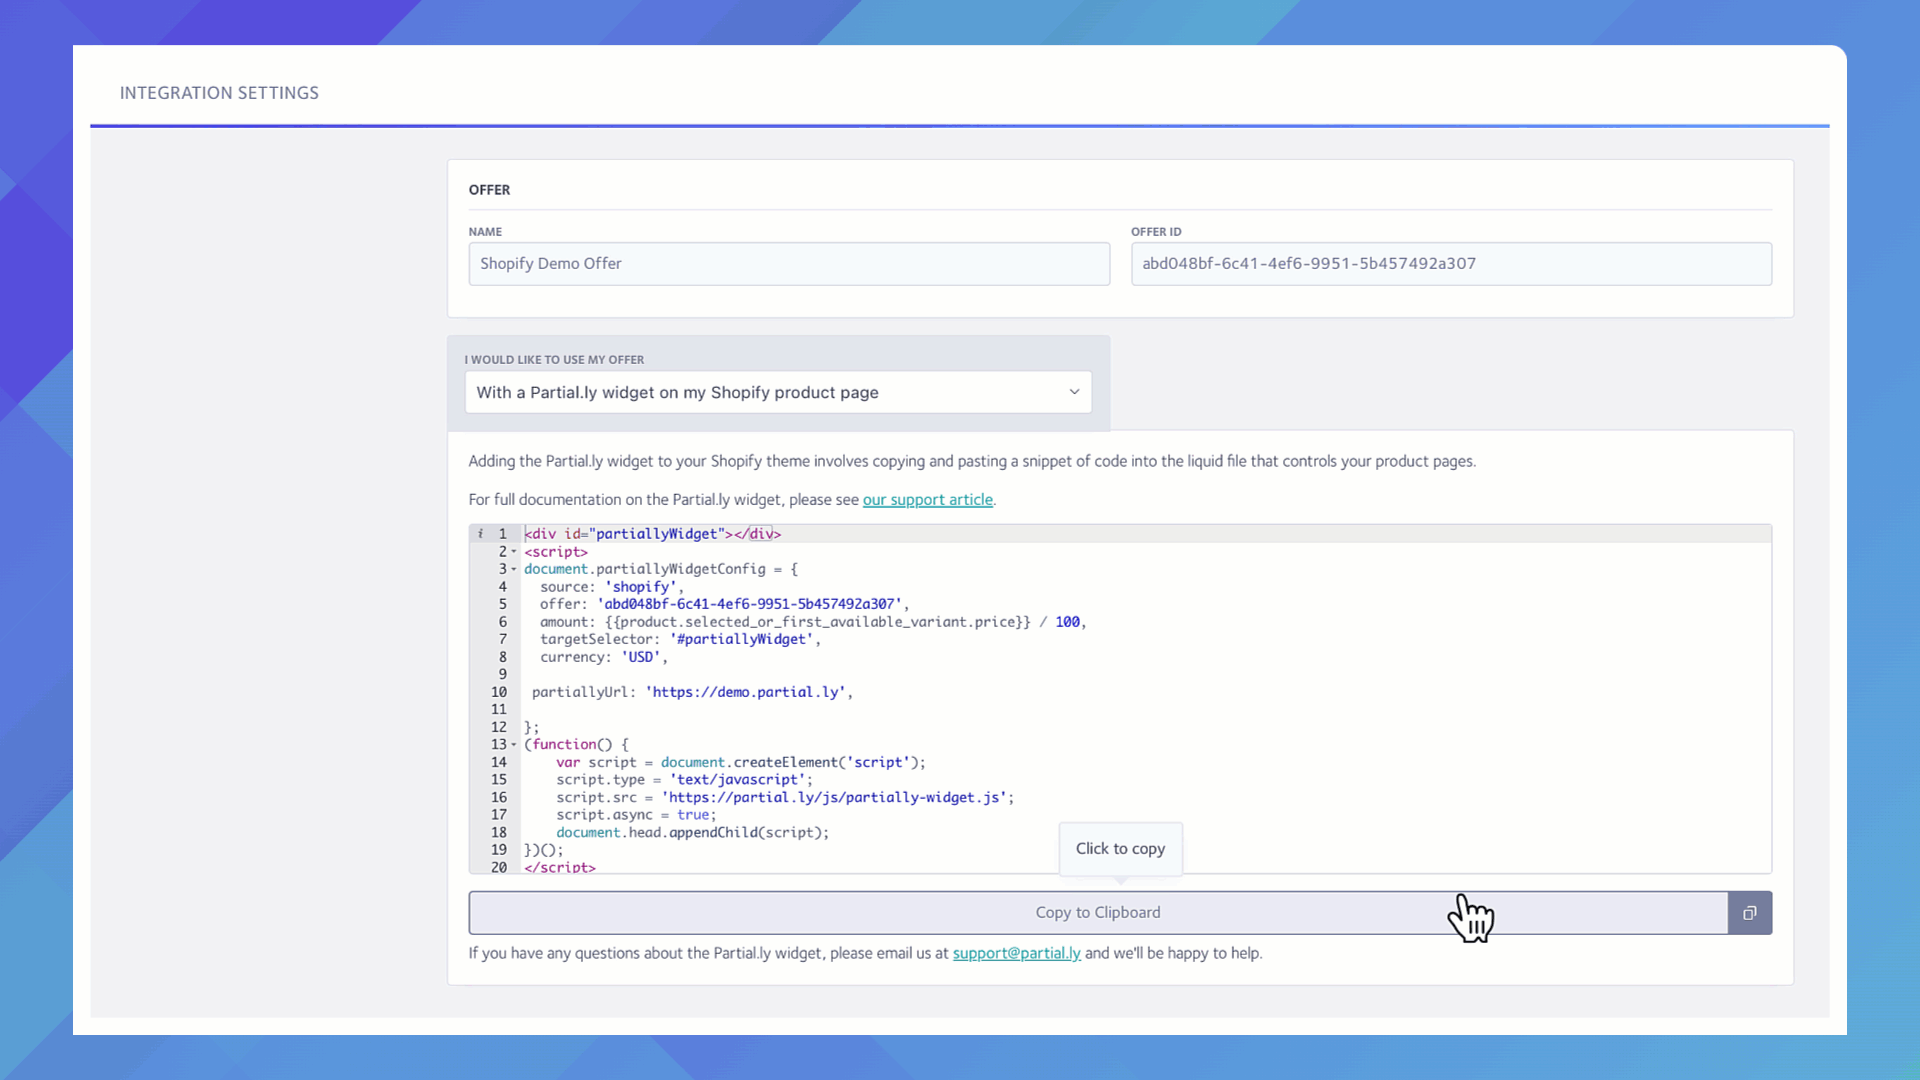The width and height of the screenshot is (1920, 1080).
Task: Click the script.src URL on line 16
Action: pyautogui.click(x=837, y=797)
